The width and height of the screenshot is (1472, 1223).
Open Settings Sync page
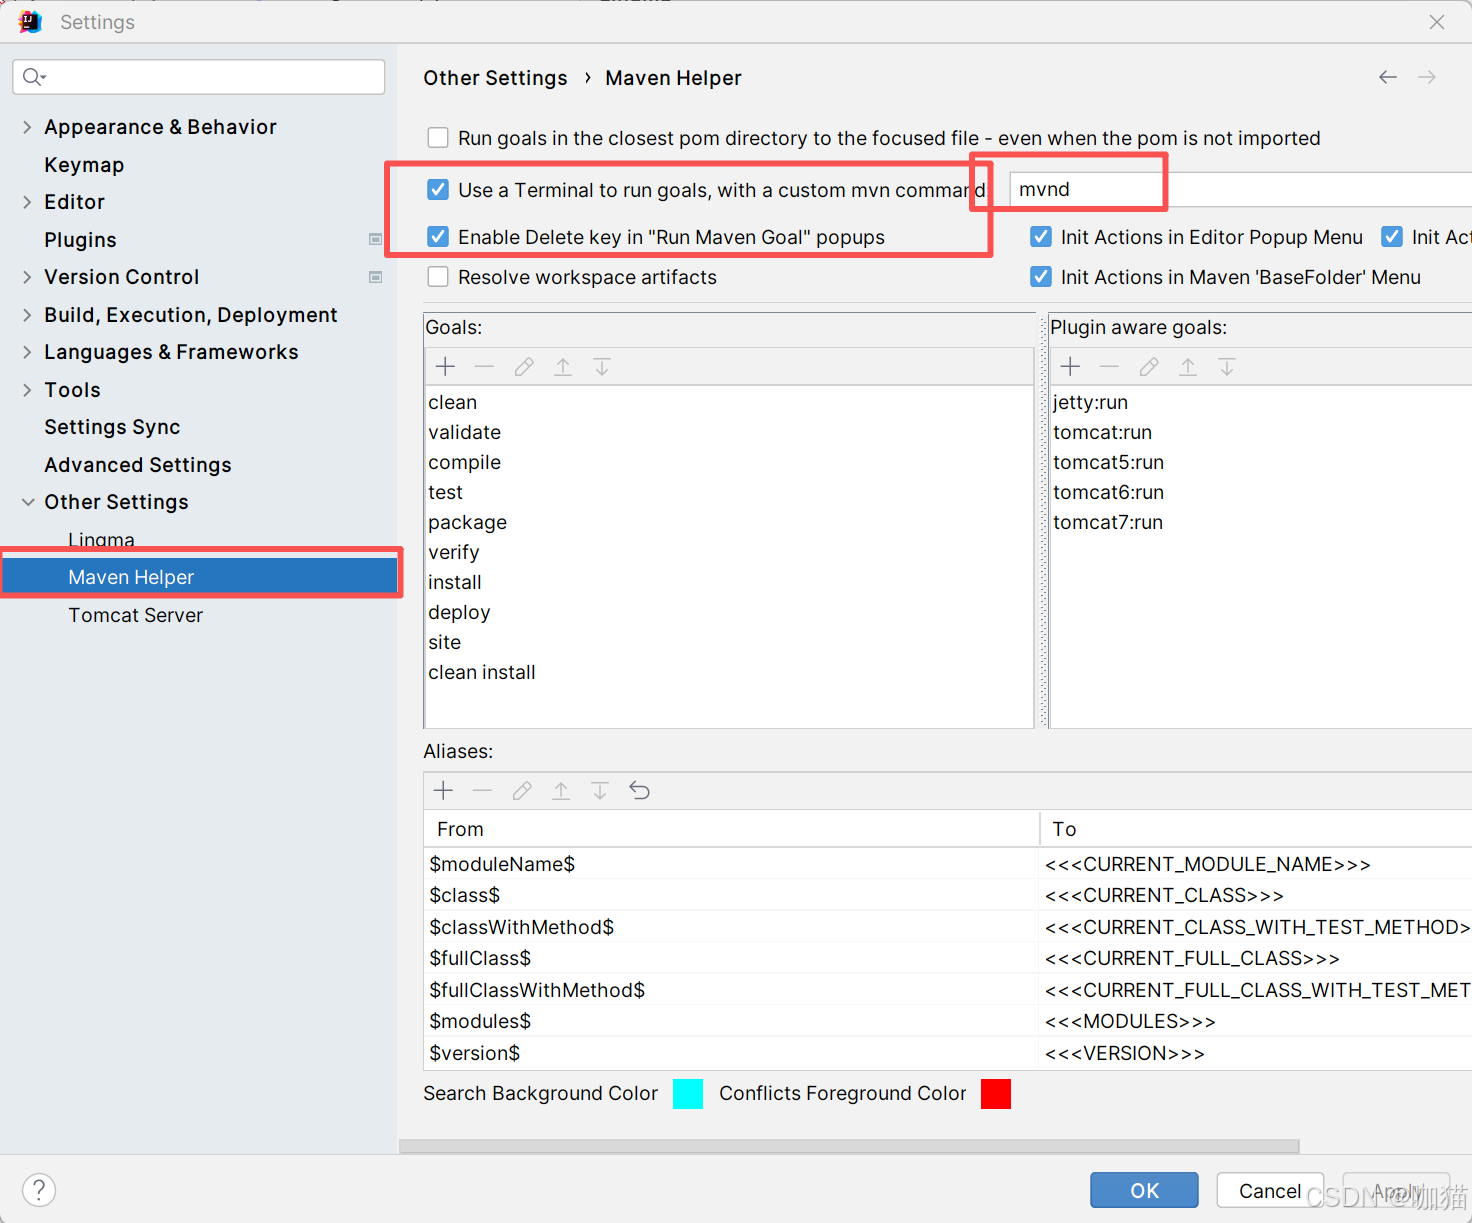(112, 427)
